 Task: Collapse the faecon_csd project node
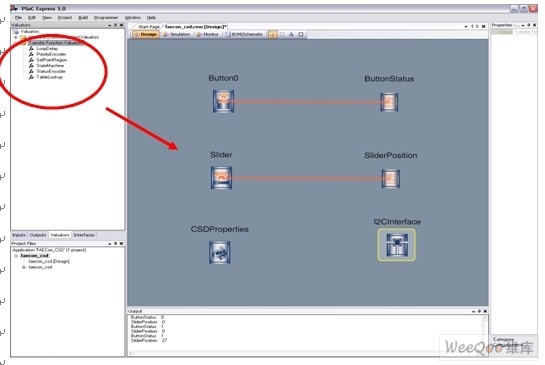[x=16, y=256]
